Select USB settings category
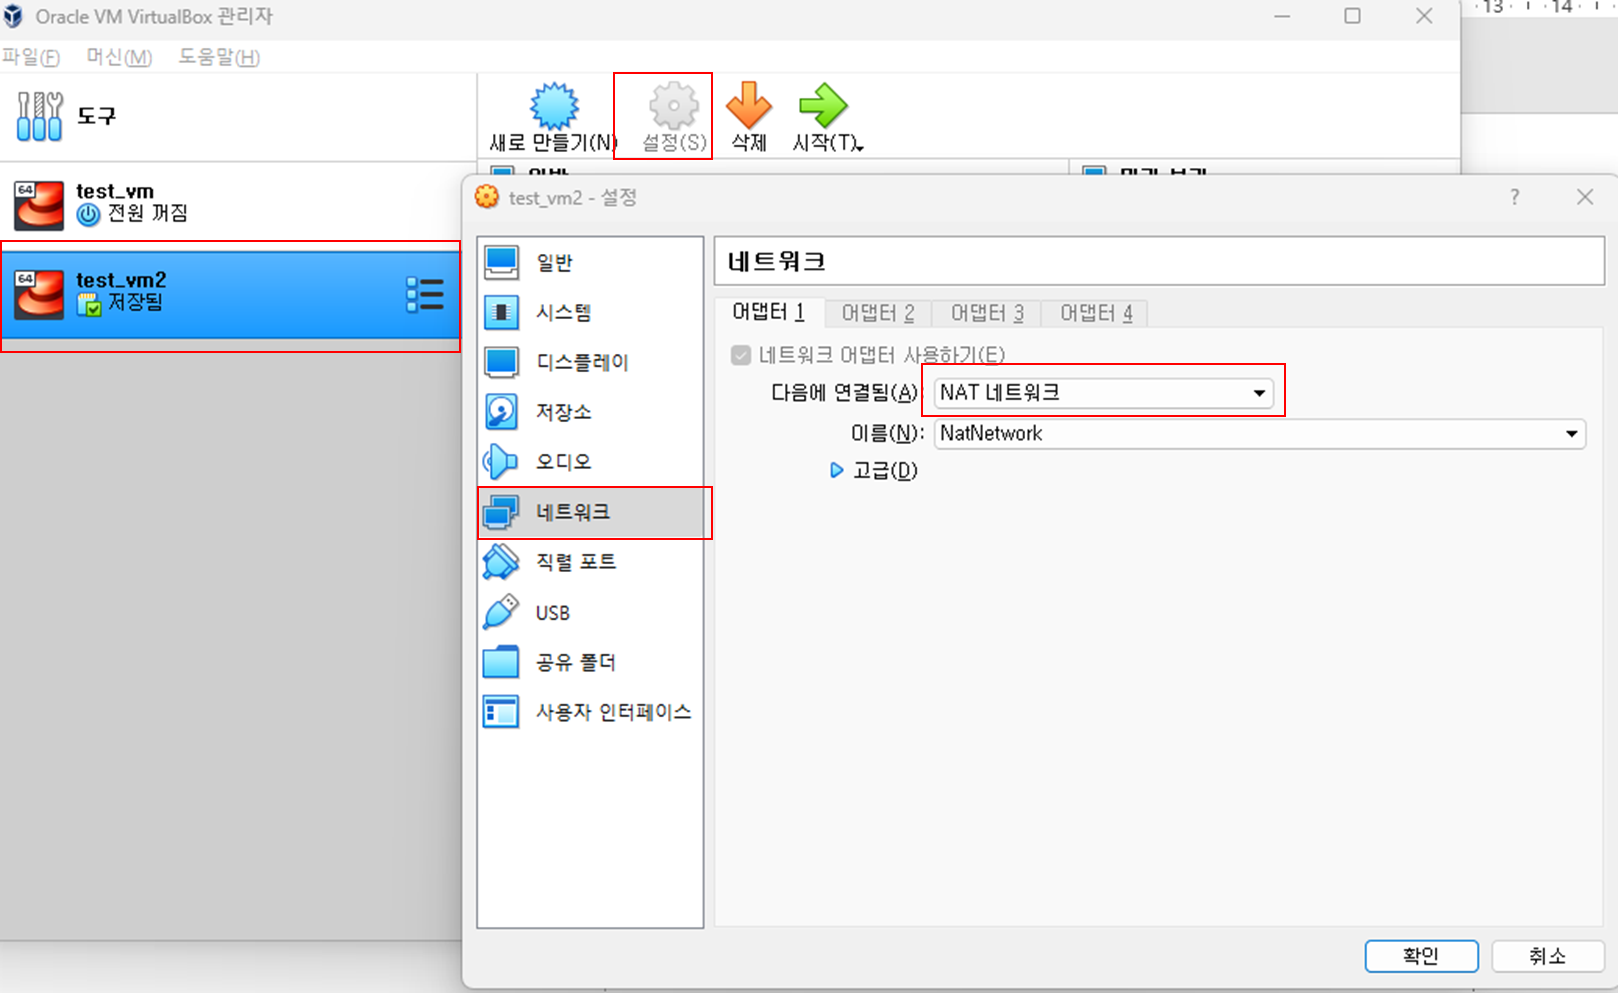 click(590, 612)
